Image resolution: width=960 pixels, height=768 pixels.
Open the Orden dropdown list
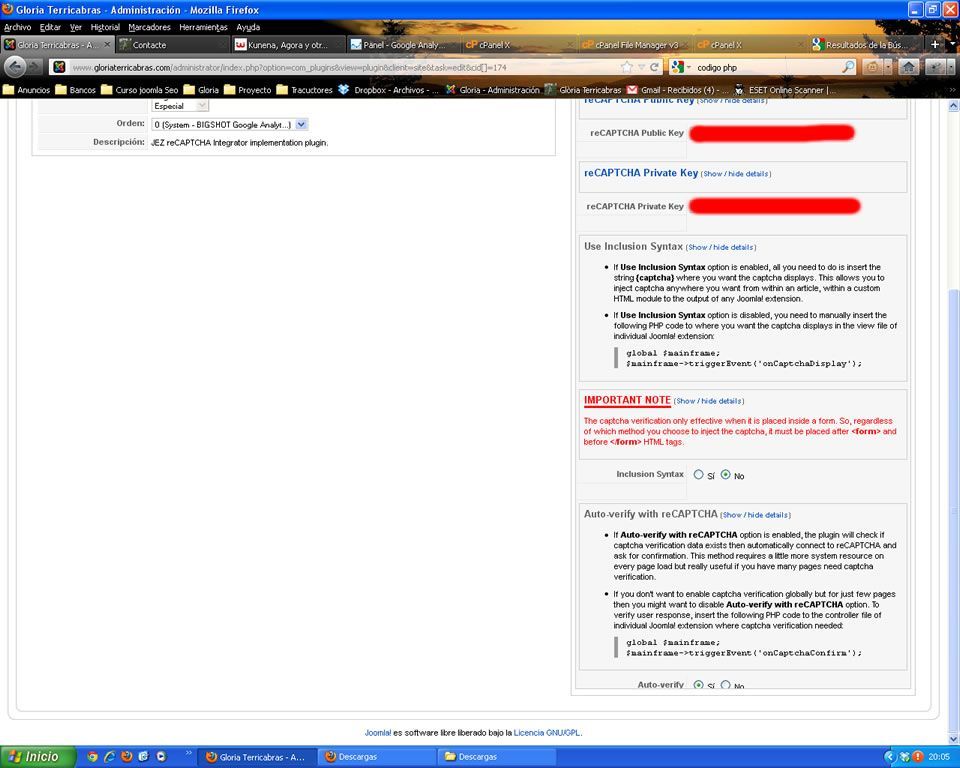(230, 124)
